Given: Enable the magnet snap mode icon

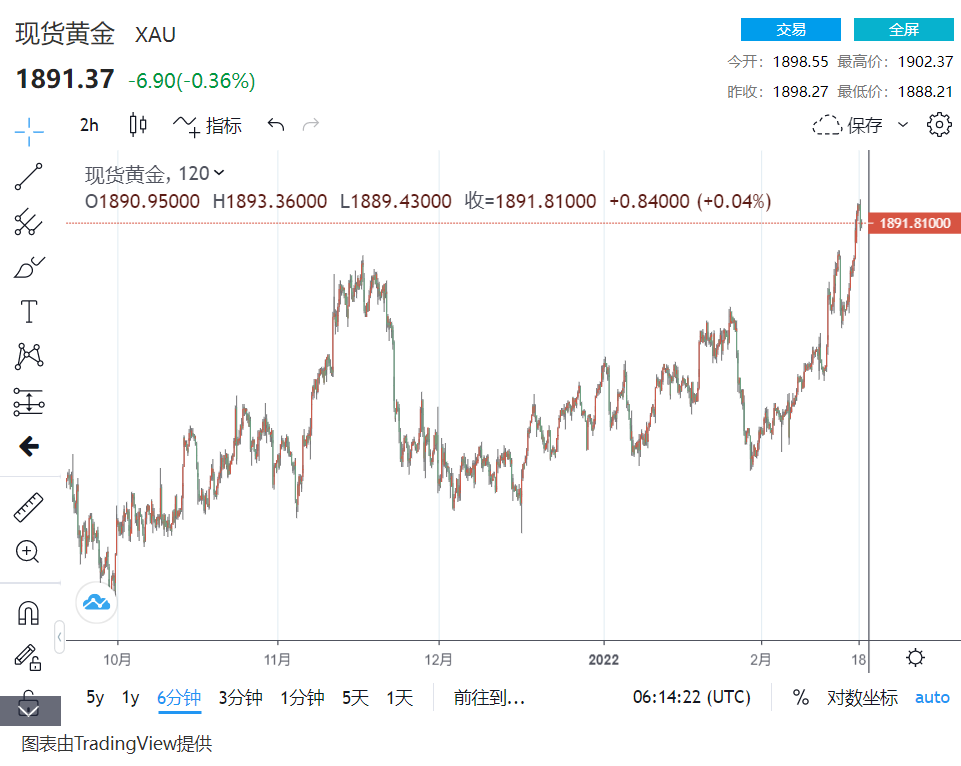Looking at the screenshot, I should 29,612.
